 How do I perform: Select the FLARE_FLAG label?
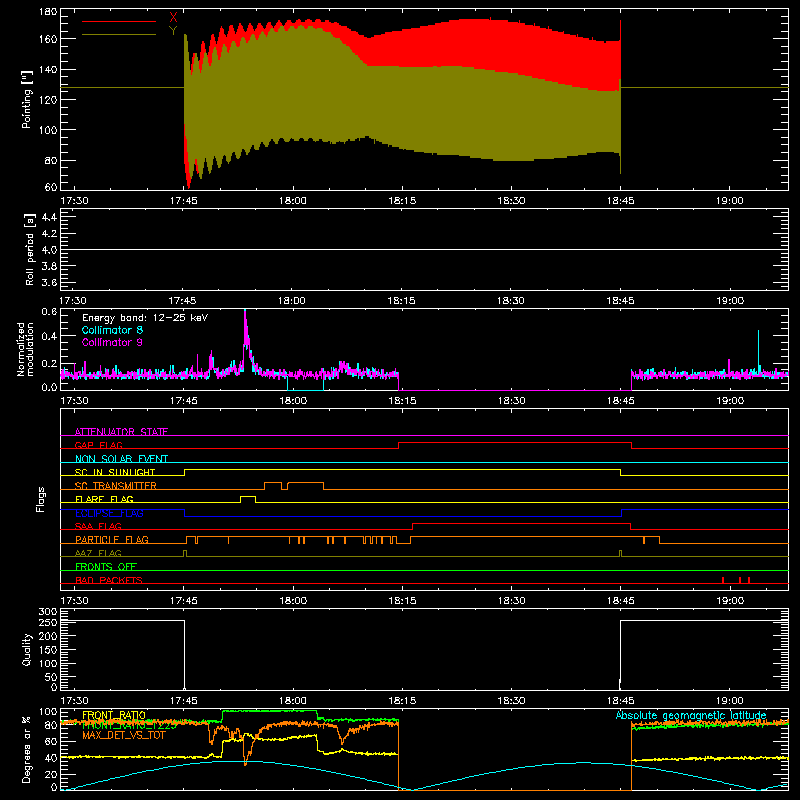104,499
